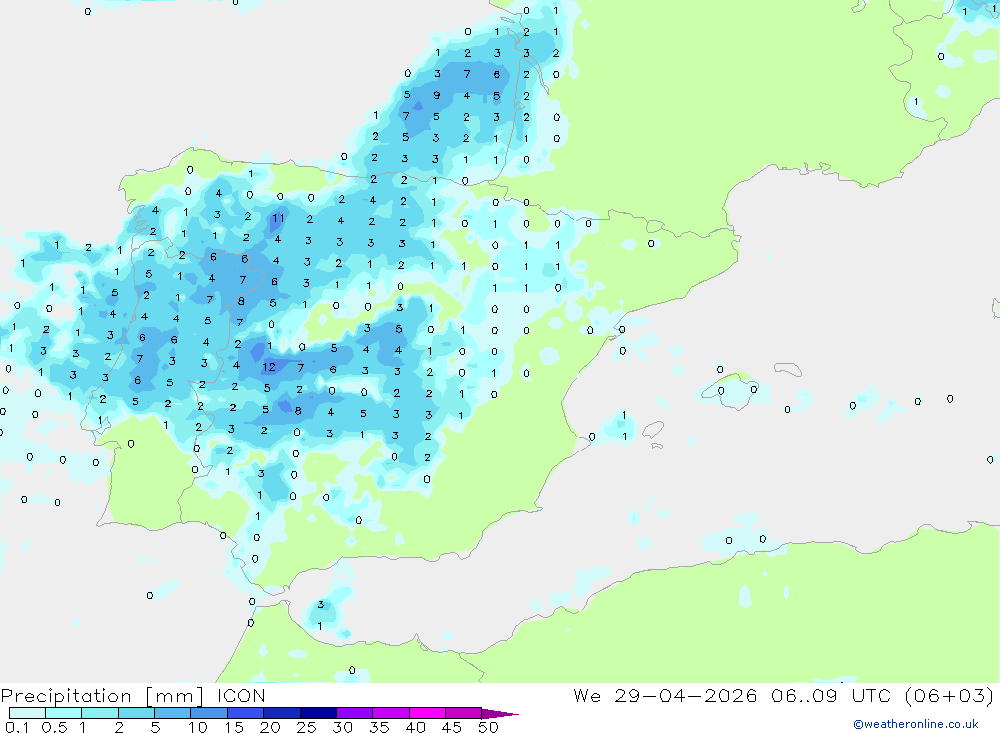Click the legend label '15'
Screen dimensions: 1000x733
pyautogui.click(x=234, y=727)
